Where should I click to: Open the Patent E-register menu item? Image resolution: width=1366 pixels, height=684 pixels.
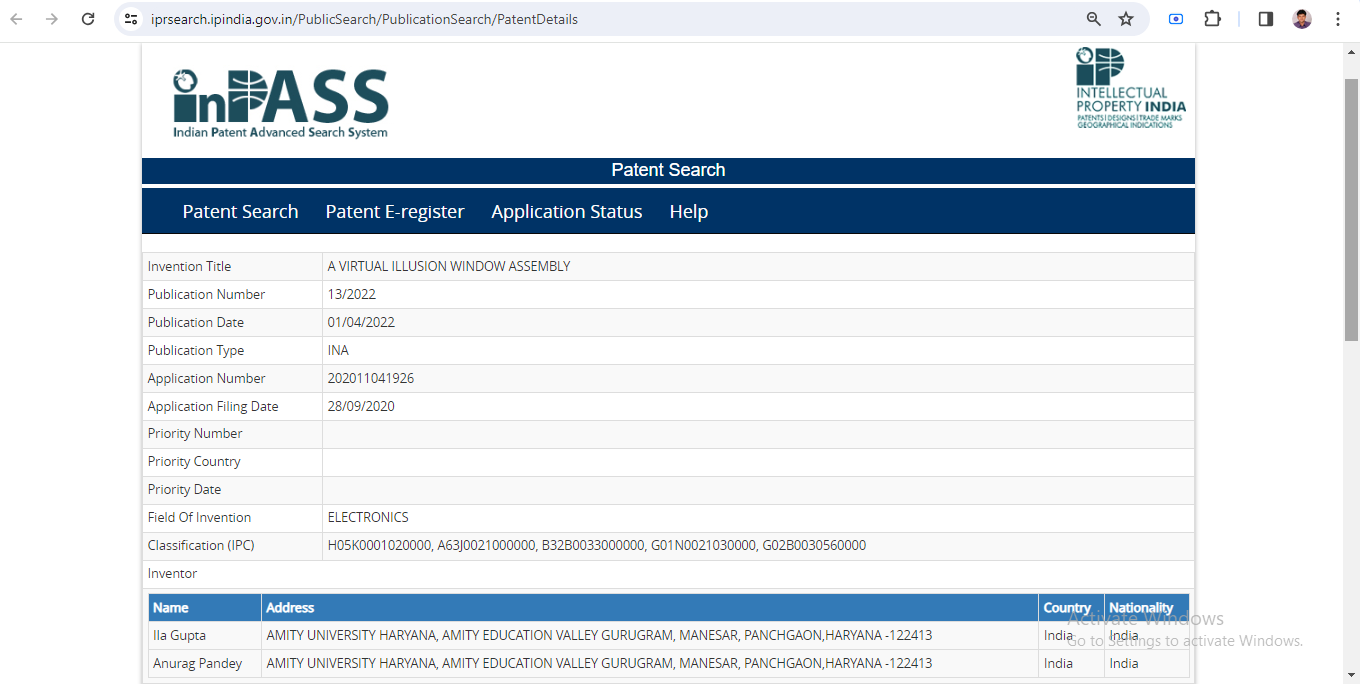[395, 212]
